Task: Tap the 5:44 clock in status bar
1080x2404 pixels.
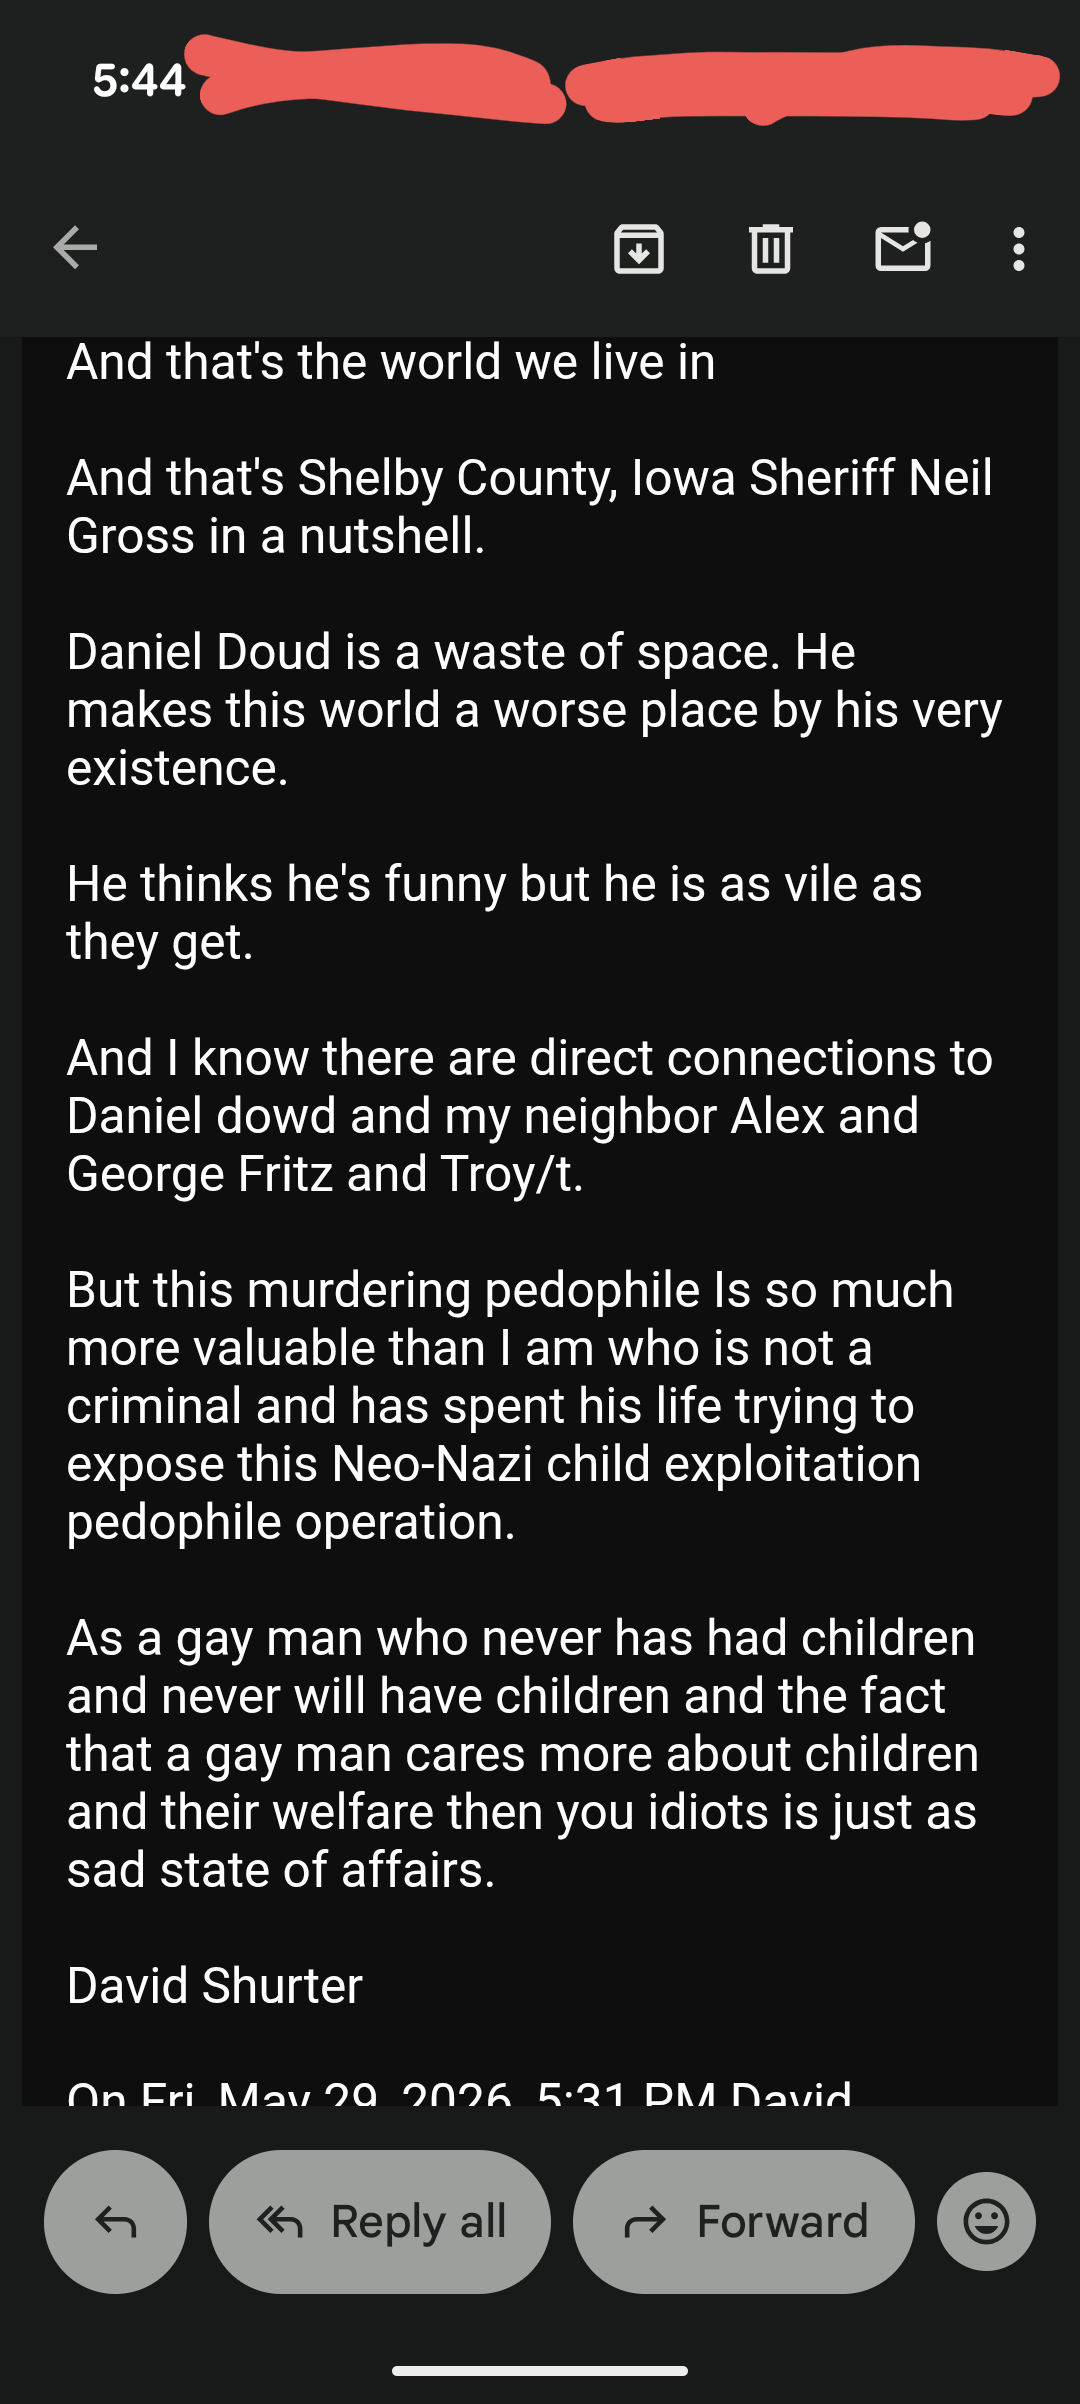Action: tap(139, 80)
